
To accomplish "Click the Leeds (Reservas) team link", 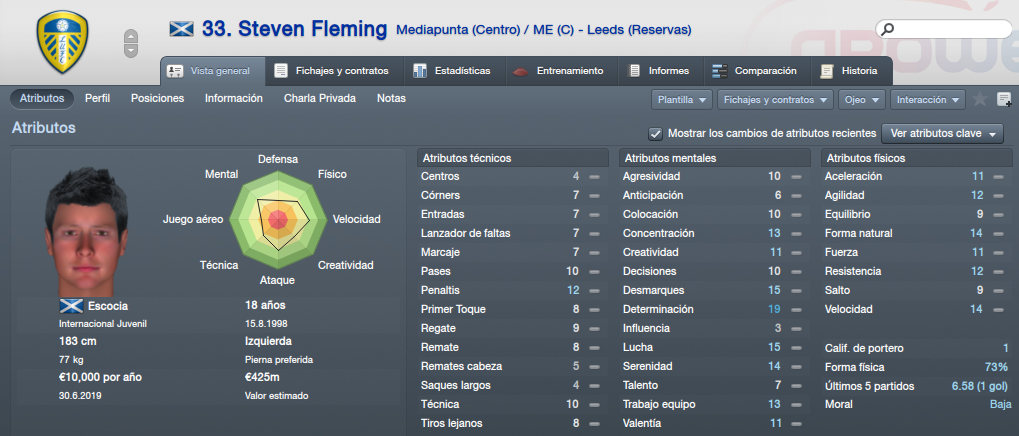I will point(639,30).
